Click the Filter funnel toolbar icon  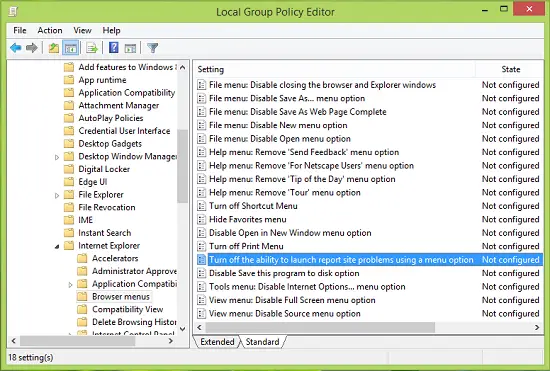click(153, 48)
